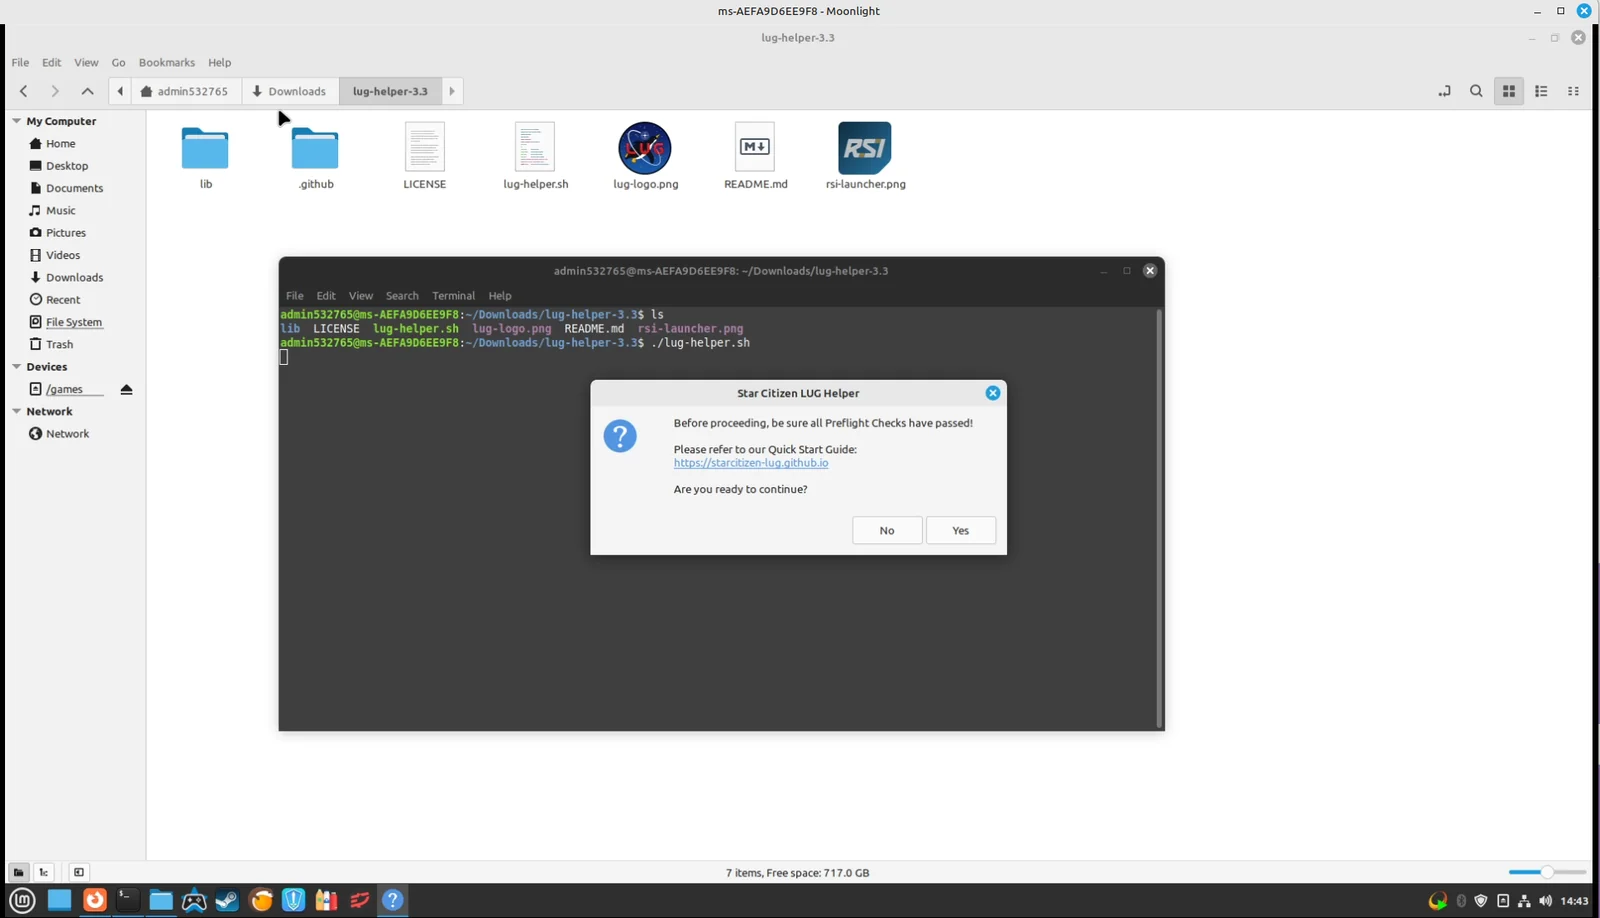Click Yes in Star Citizen LUG Helper dialog
The image size is (1600, 918).
click(960, 530)
